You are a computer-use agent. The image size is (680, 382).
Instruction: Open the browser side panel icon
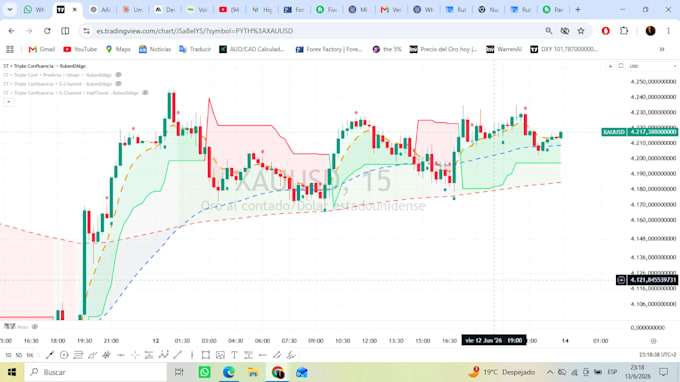point(65,31)
